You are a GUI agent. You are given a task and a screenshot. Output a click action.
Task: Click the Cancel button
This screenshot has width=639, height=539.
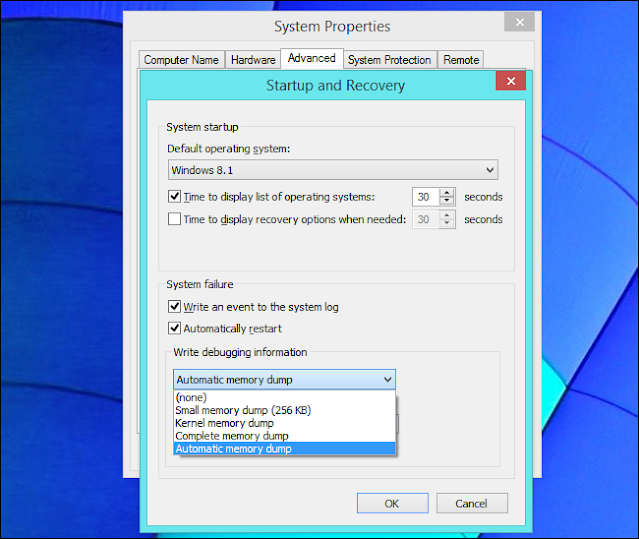pyautogui.click(x=472, y=504)
